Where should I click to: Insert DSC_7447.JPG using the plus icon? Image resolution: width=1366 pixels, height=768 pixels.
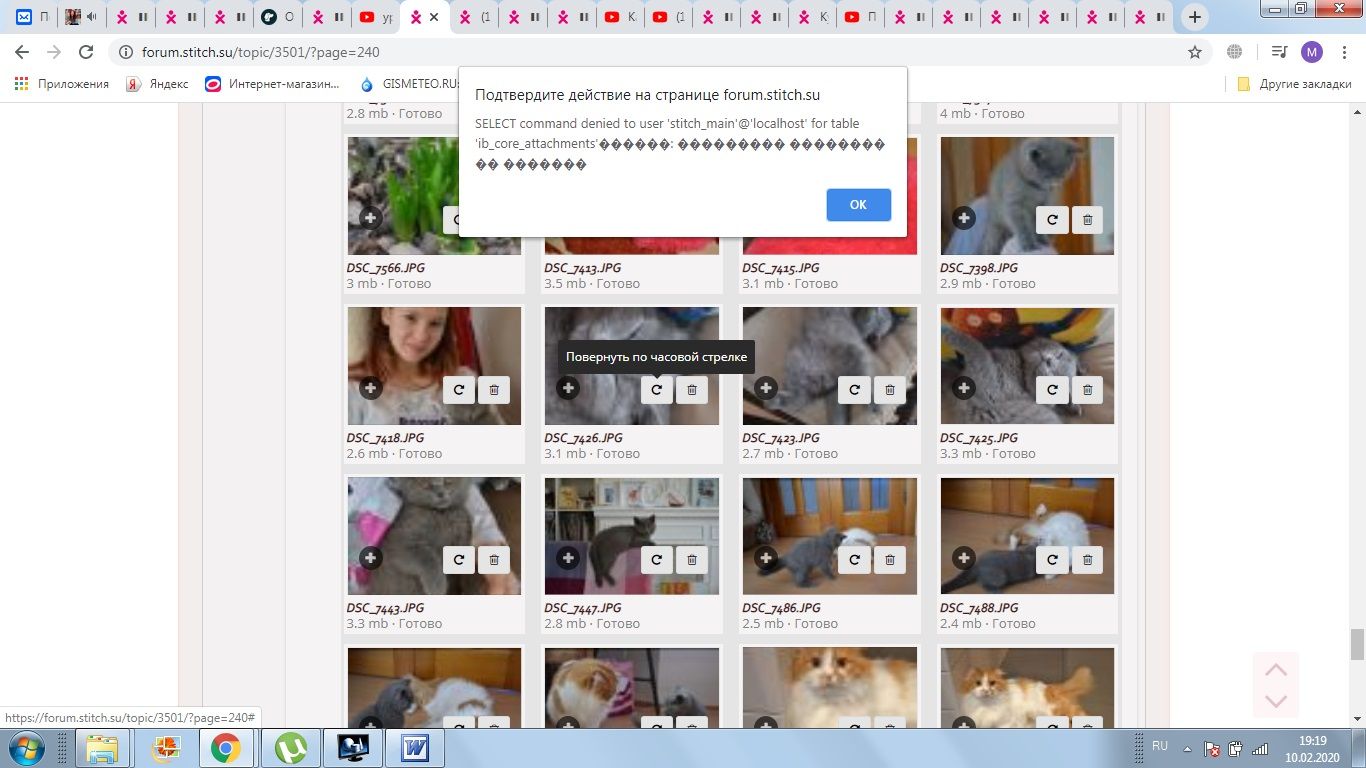pyautogui.click(x=568, y=558)
